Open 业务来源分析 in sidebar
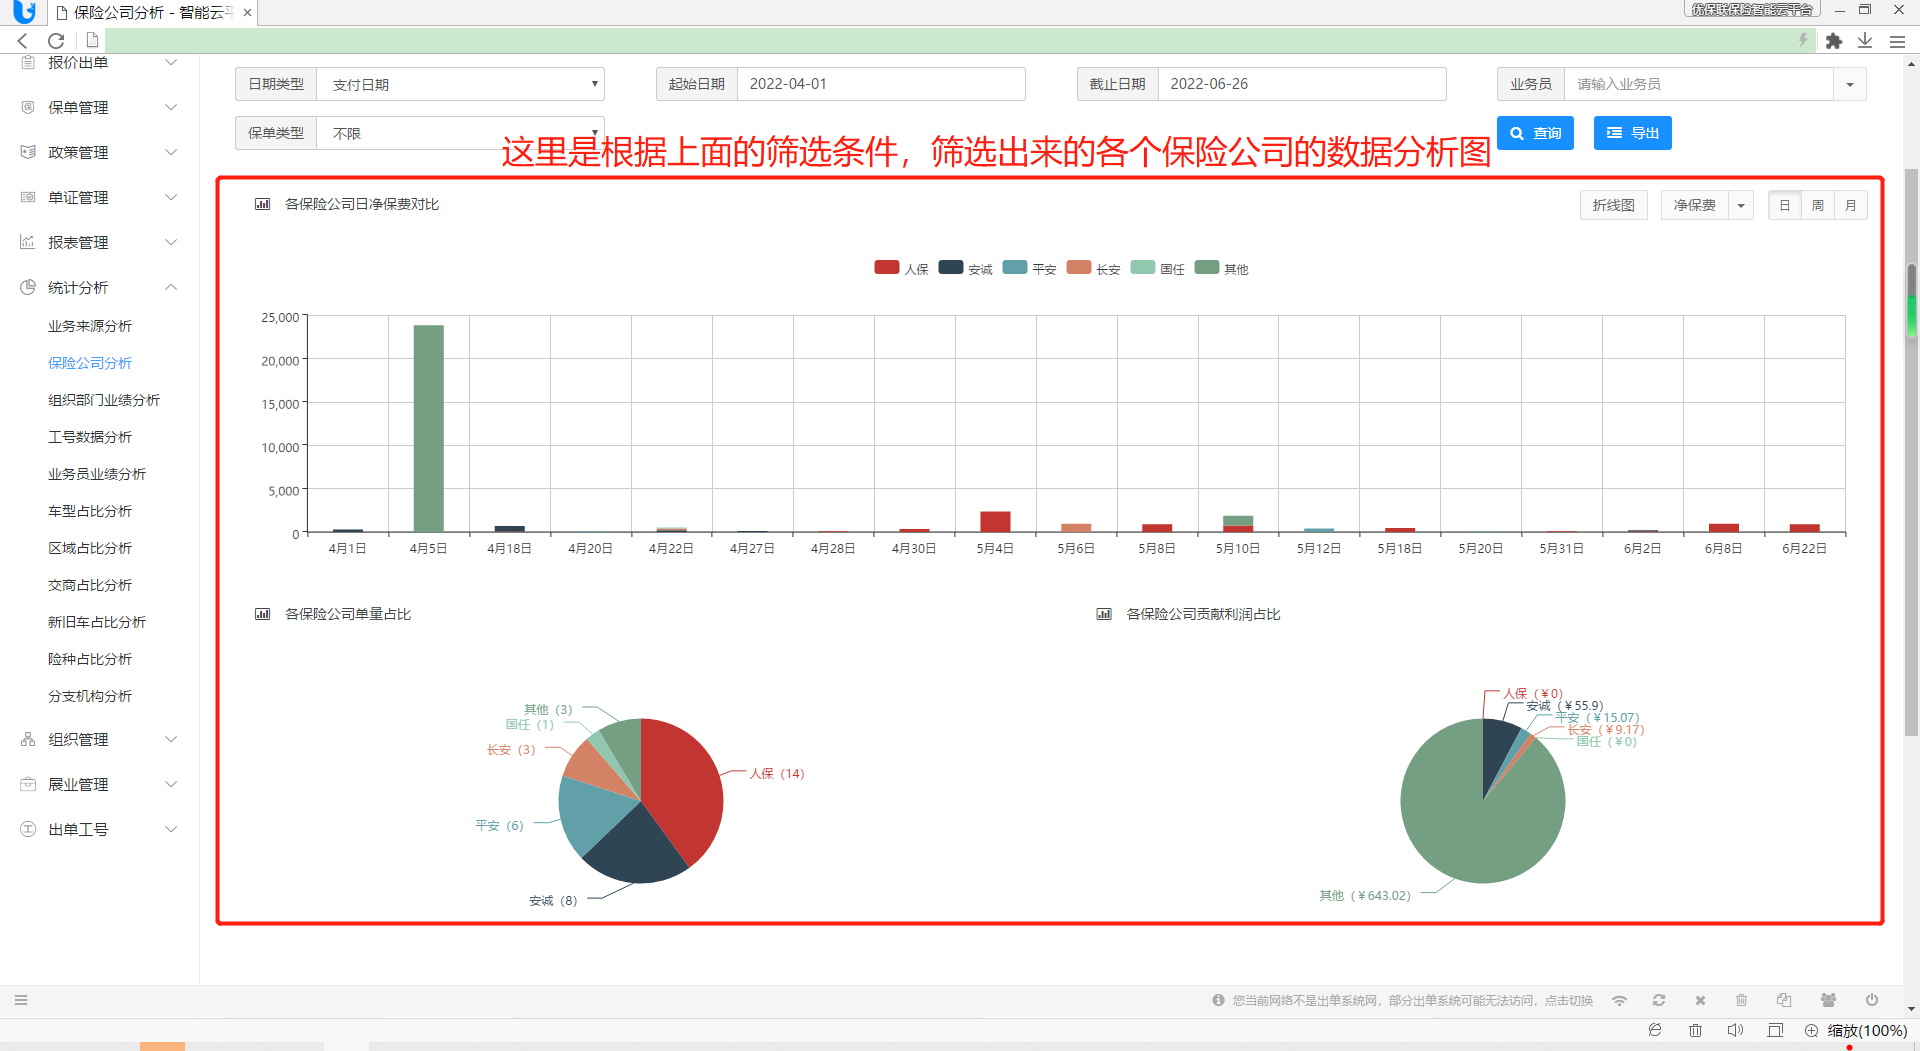Viewport: 1920px width, 1051px height. pyautogui.click(x=90, y=326)
